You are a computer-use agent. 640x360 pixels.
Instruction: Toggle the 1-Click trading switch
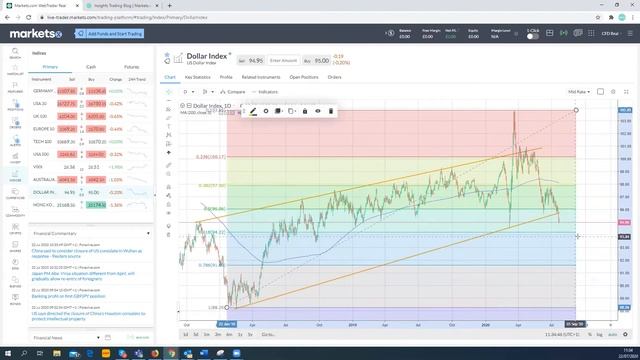(x=532, y=36)
